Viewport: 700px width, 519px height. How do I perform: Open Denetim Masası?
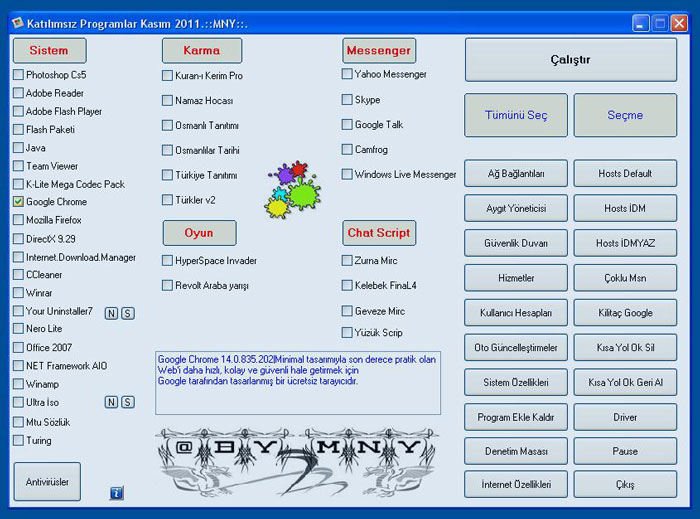tap(516, 451)
